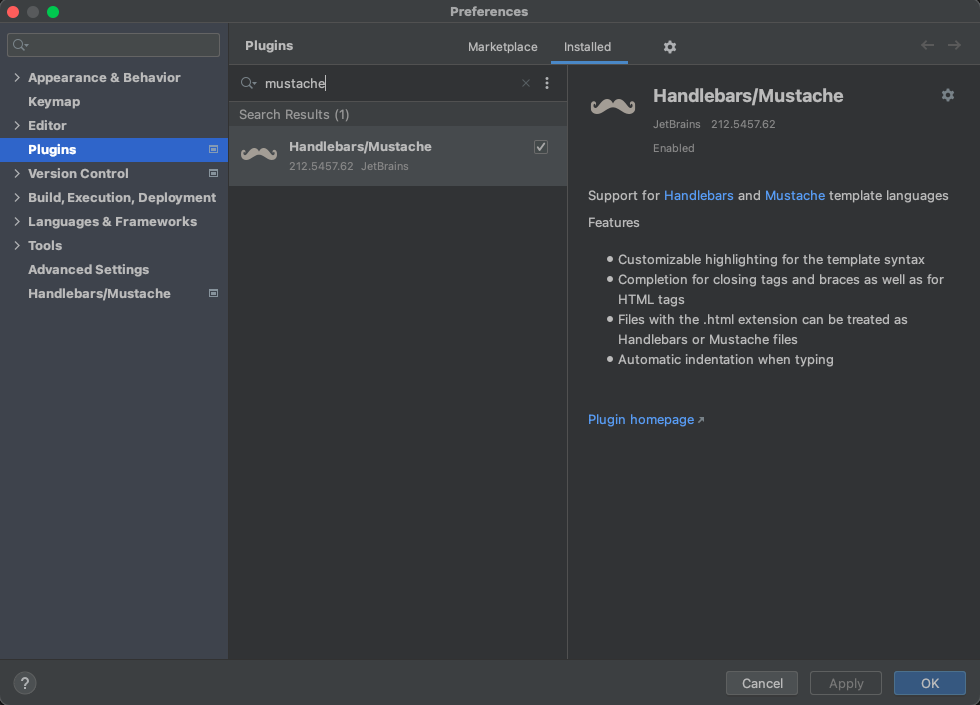This screenshot has height=705, width=980.
Task: Expand Languages & Frameworks section
Action: pyautogui.click(x=17, y=221)
